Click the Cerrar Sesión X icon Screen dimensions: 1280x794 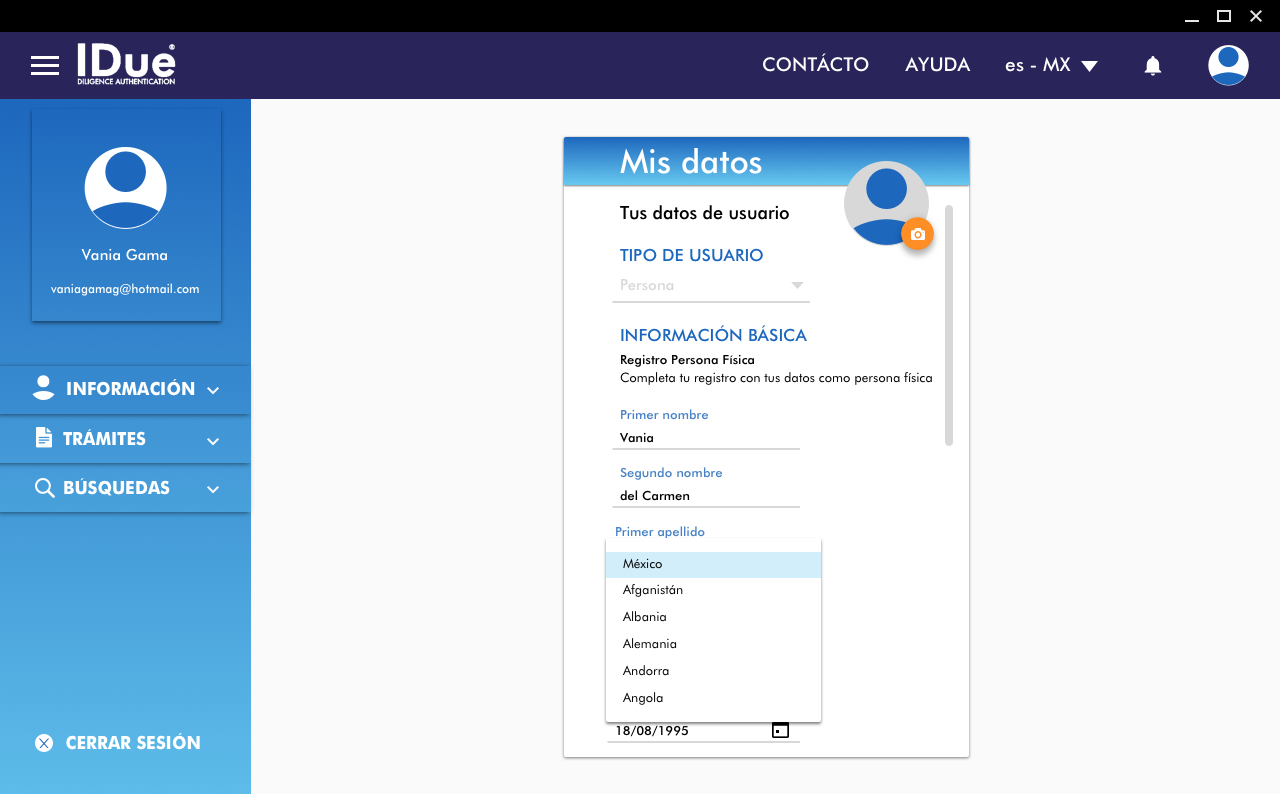pos(44,743)
